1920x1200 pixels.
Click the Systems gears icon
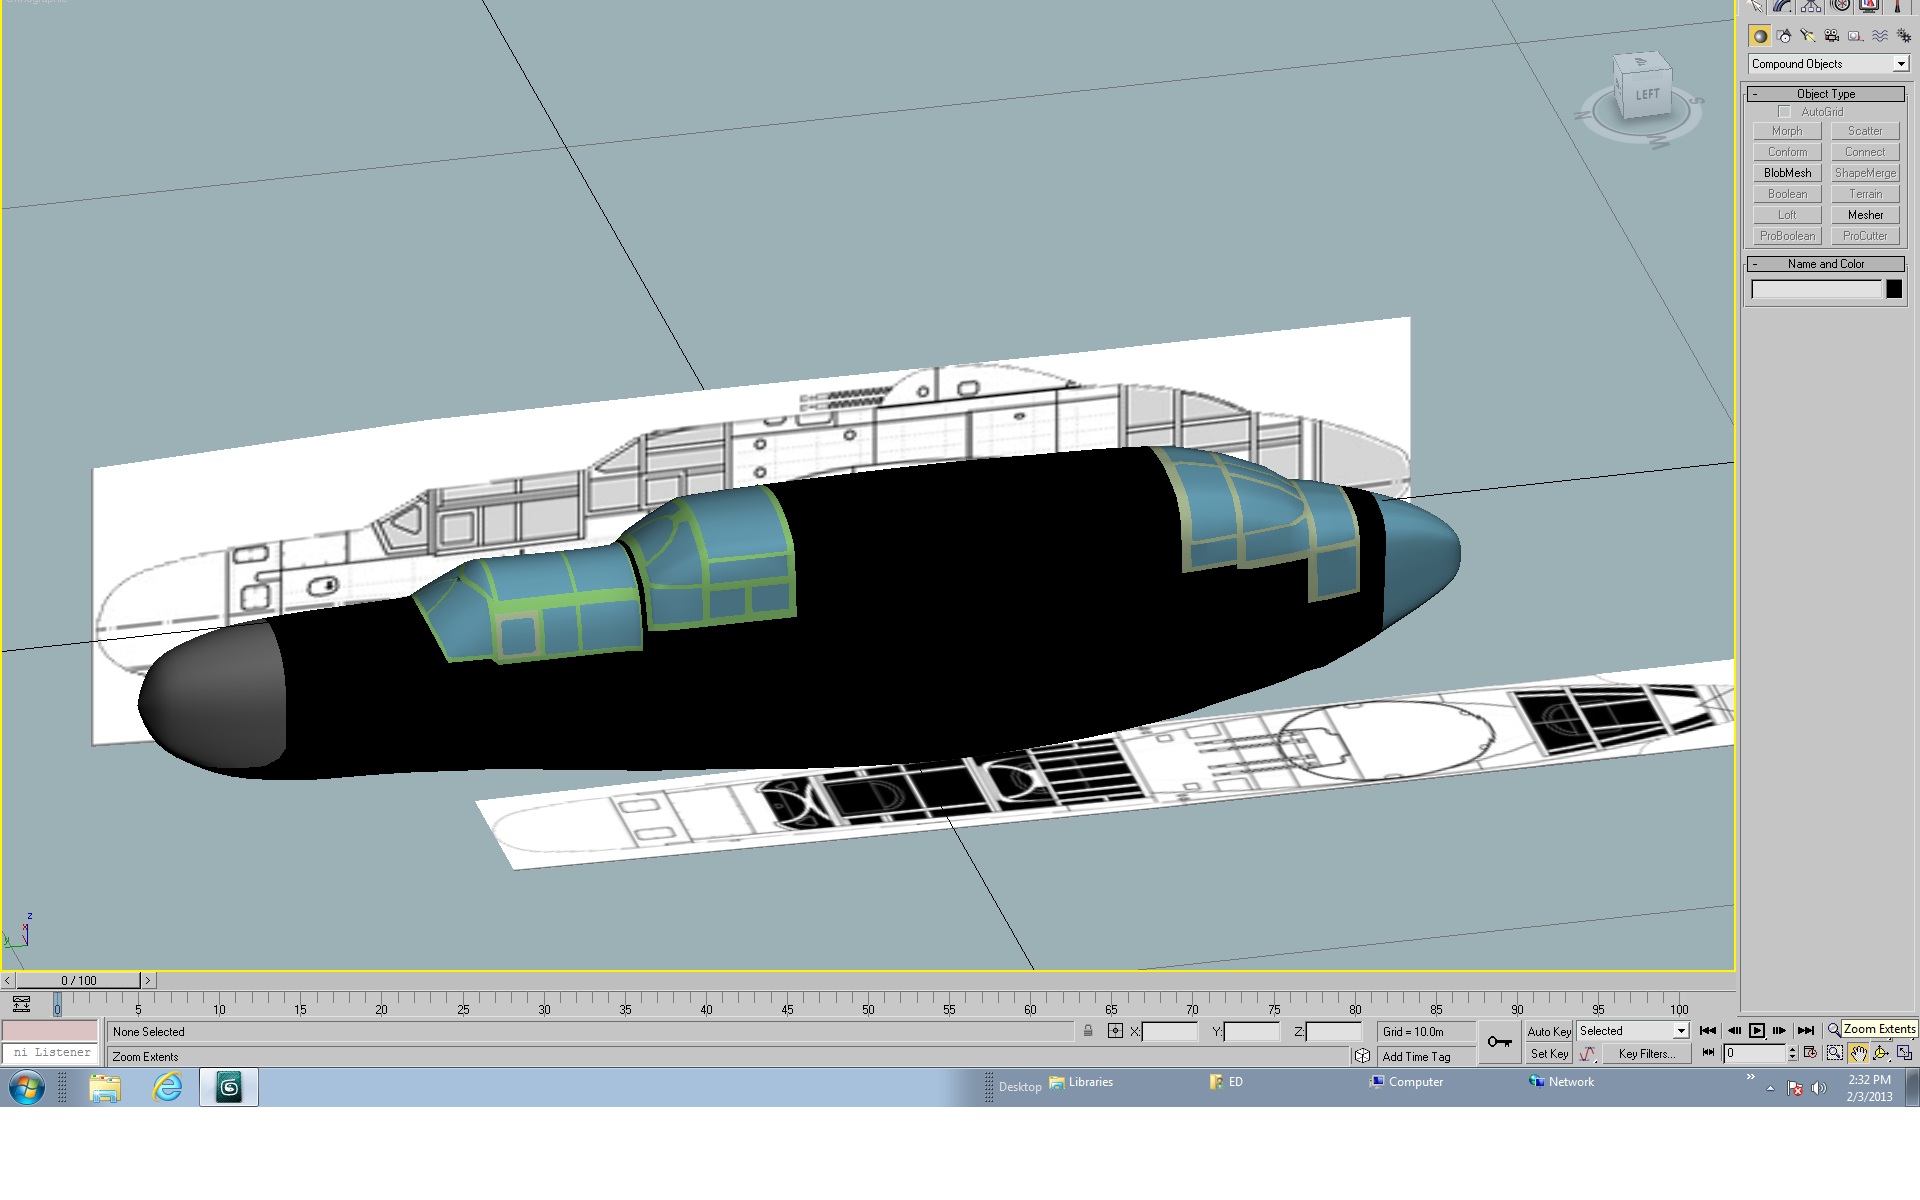tap(1903, 36)
